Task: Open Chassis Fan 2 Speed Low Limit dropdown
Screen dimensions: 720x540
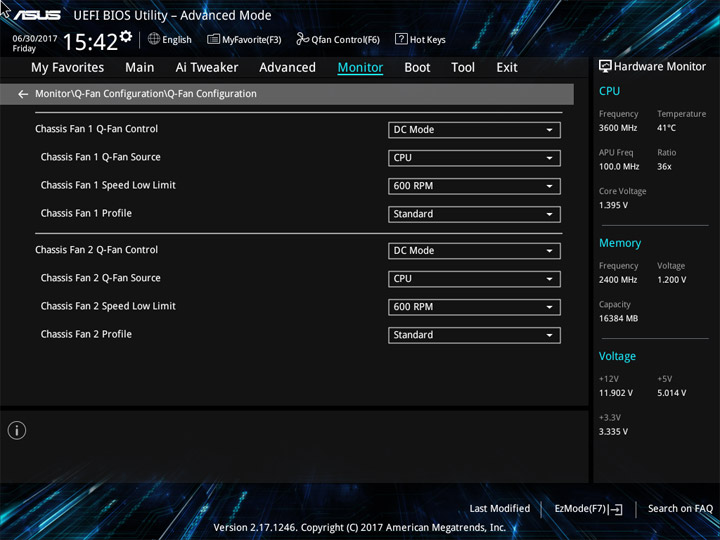Action: pos(474,307)
